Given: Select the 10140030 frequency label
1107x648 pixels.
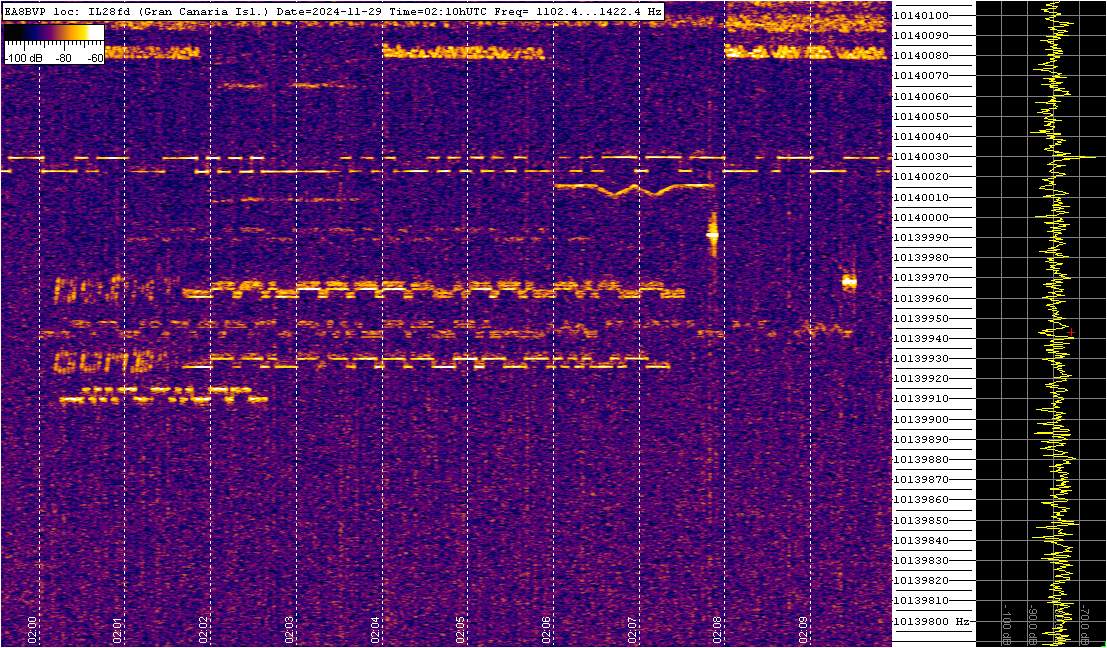Looking at the screenshot, I should [x=921, y=157].
